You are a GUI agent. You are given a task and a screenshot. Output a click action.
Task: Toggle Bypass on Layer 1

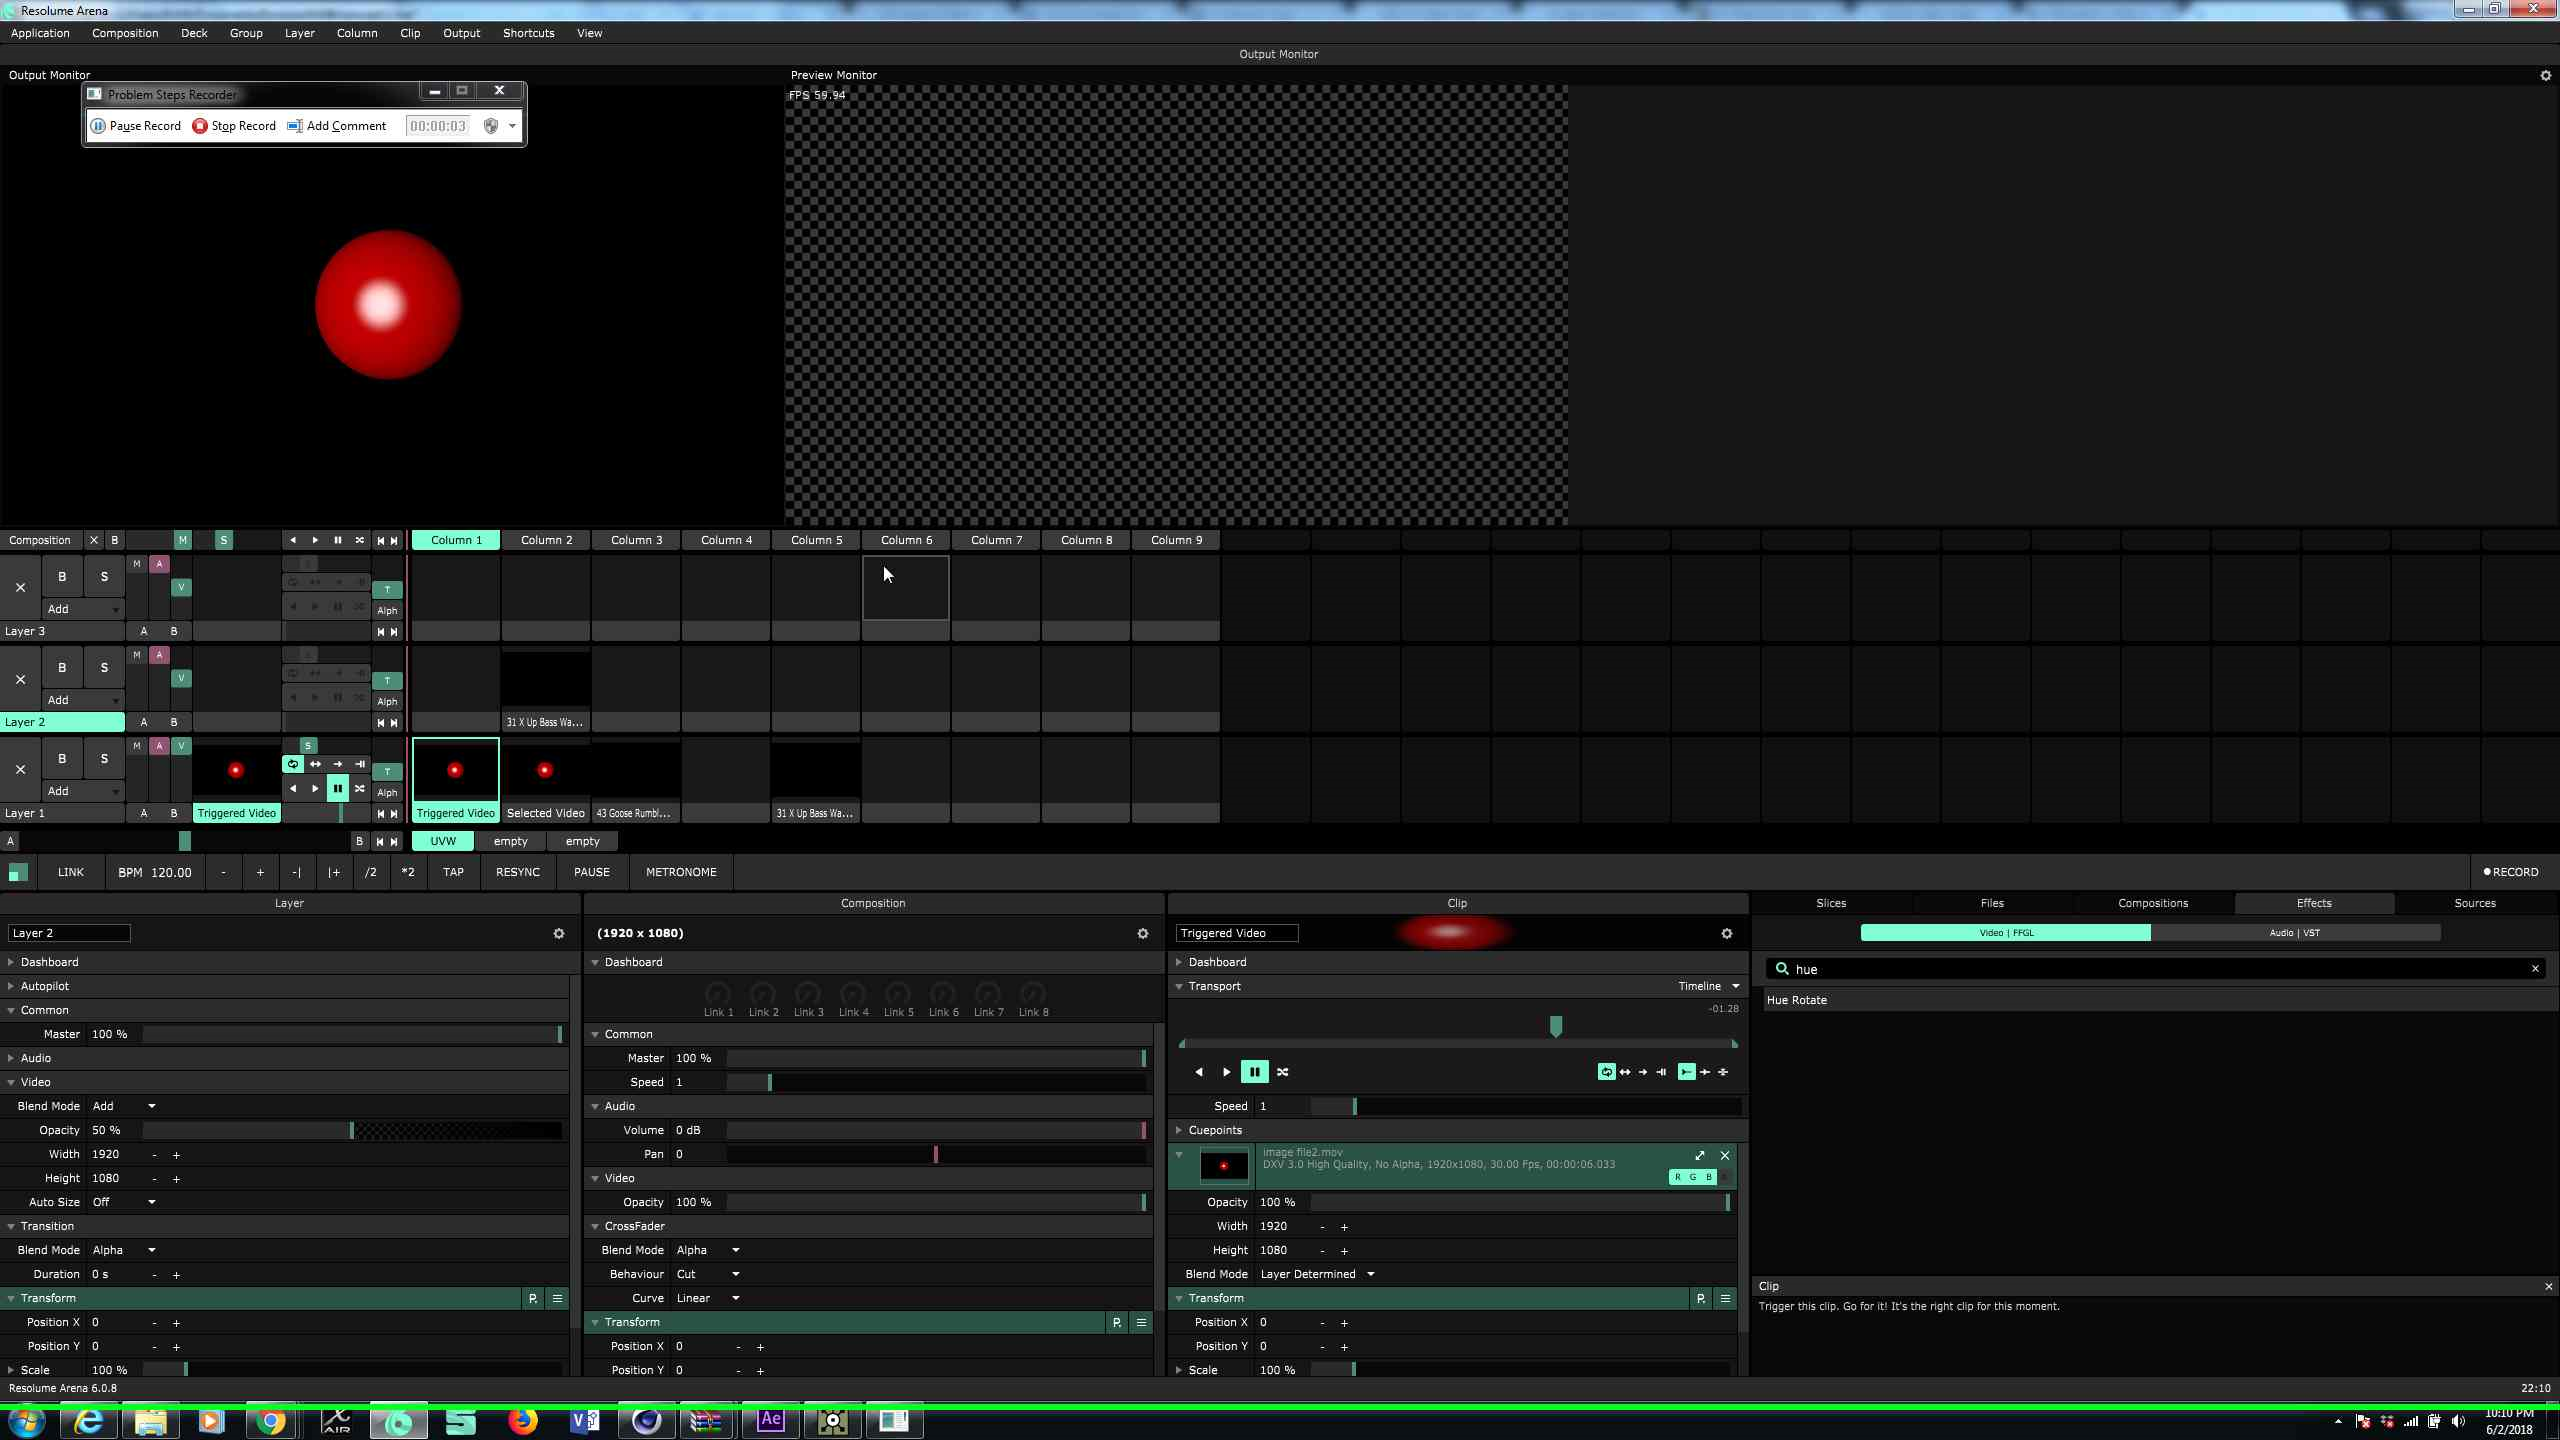pyautogui.click(x=62, y=758)
